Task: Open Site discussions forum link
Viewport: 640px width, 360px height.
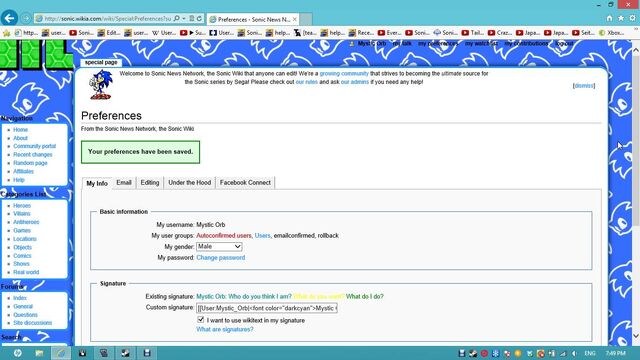Action: tap(33, 323)
